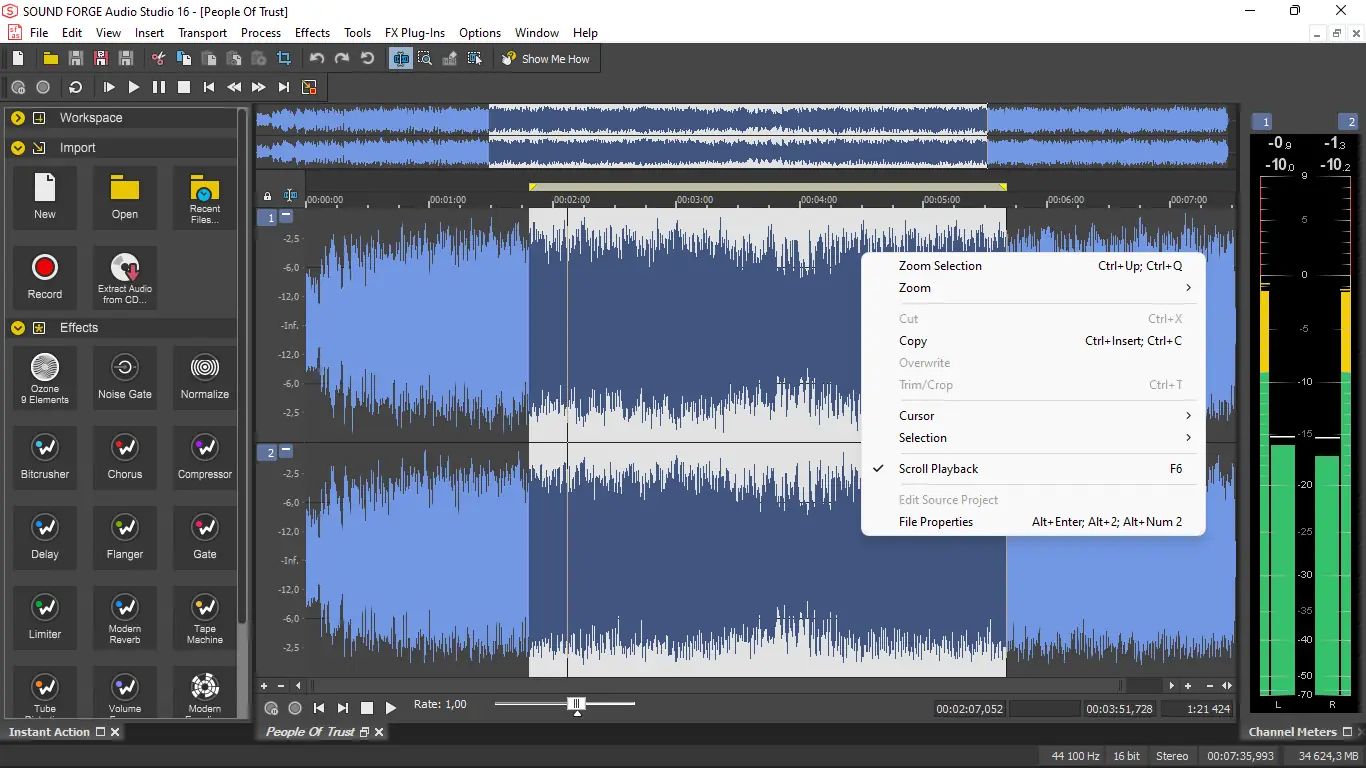Close the People Of Trust tab
This screenshot has width=1366, height=768.
click(x=379, y=732)
